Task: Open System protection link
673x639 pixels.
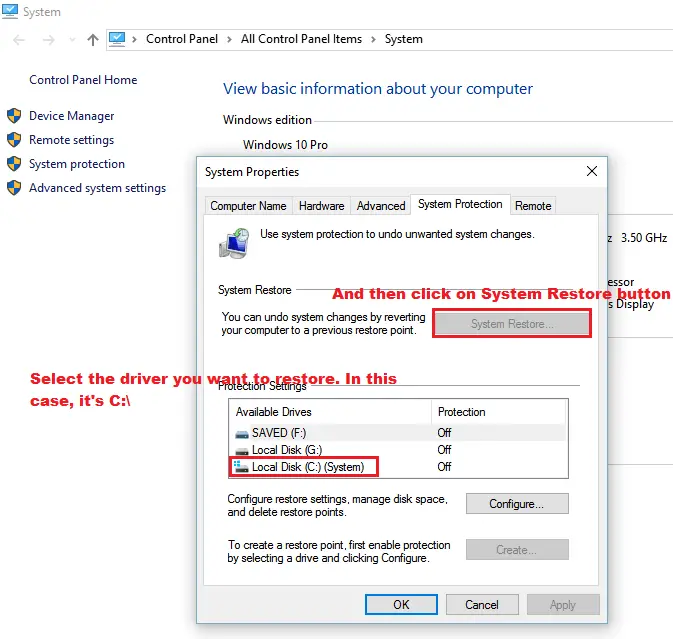Action: [77, 164]
